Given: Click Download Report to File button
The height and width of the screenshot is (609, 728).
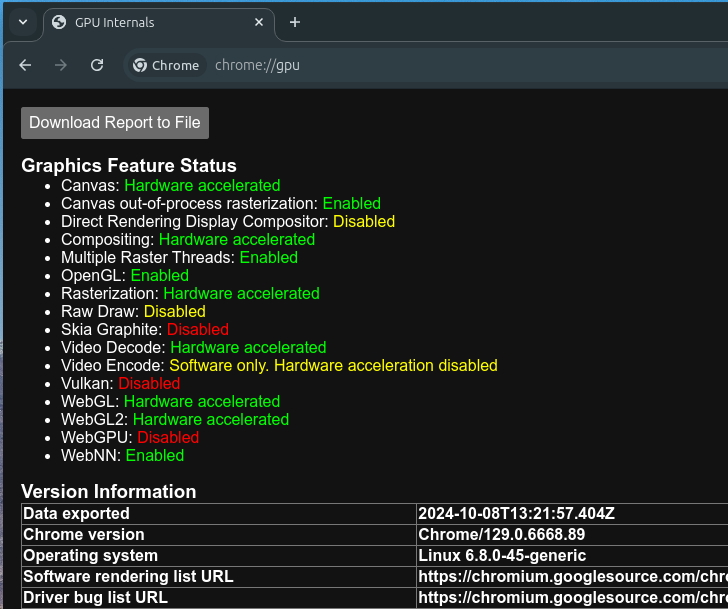Looking at the screenshot, I should point(115,123).
